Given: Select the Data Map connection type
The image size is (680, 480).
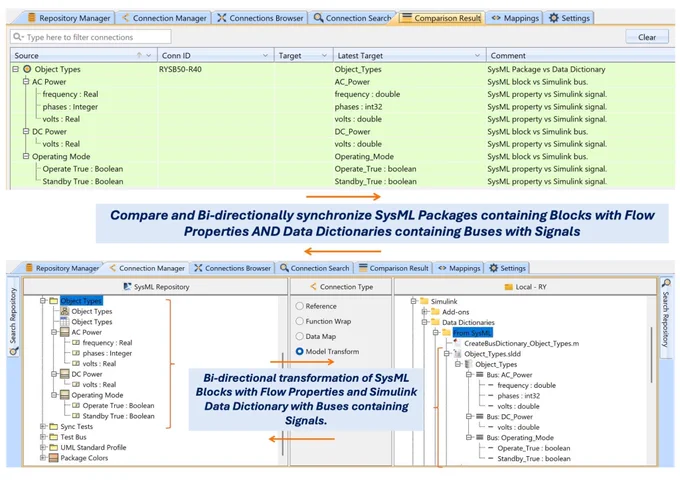Looking at the screenshot, I should click(299, 336).
